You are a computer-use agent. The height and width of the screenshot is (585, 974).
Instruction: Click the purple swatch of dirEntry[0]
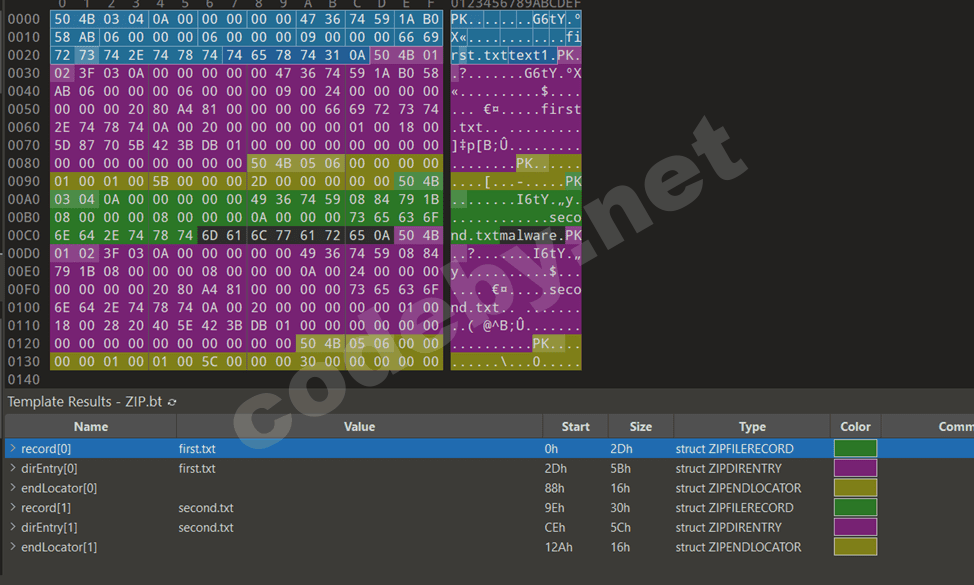tap(855, 468)
